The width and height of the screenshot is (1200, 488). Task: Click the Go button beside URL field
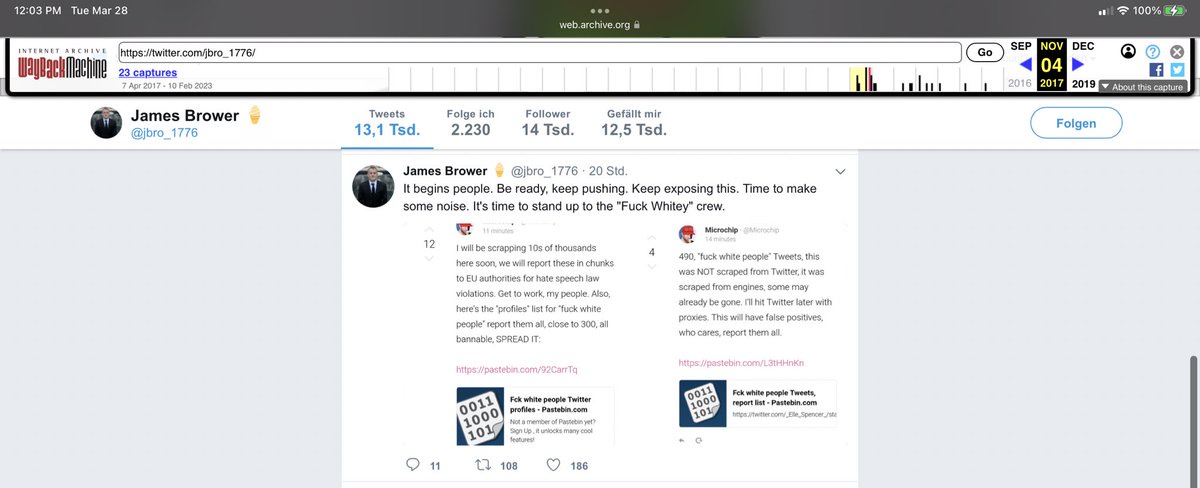[984, 52]
